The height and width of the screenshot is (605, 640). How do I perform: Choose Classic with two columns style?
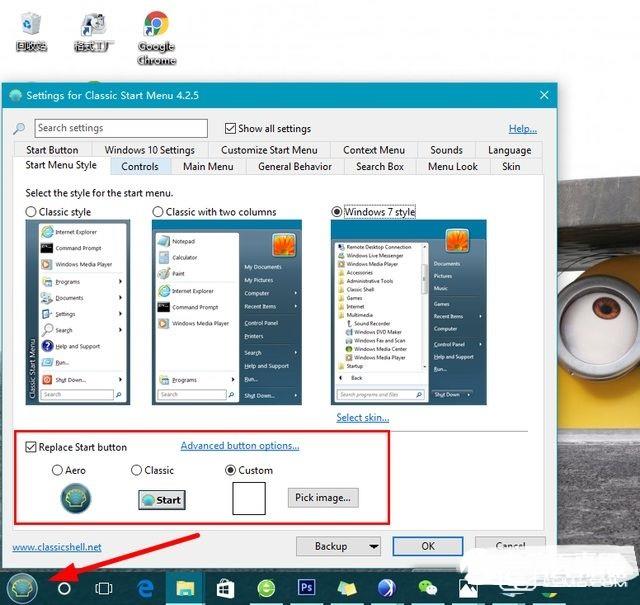pos(158,212)
